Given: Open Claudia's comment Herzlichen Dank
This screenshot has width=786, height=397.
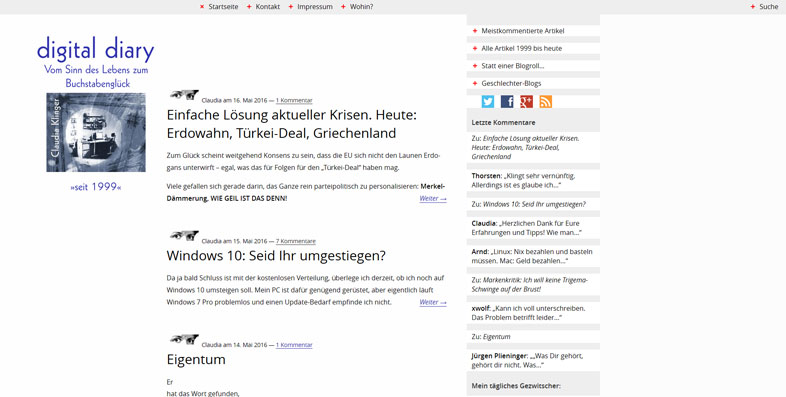Looking at the screenshot, I should pyautogui.click(x=526, y=228).
